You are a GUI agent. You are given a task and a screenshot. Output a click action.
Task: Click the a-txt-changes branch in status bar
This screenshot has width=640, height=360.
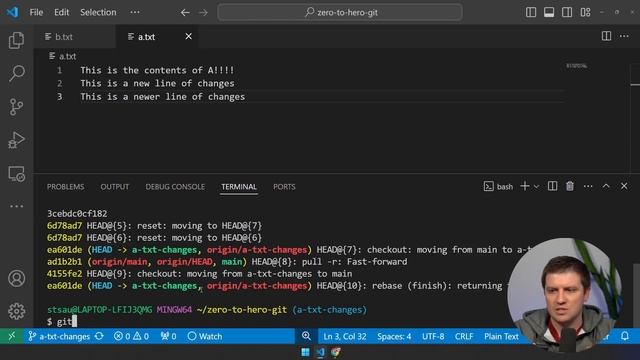pyautogui.click(x=59, y=336)
